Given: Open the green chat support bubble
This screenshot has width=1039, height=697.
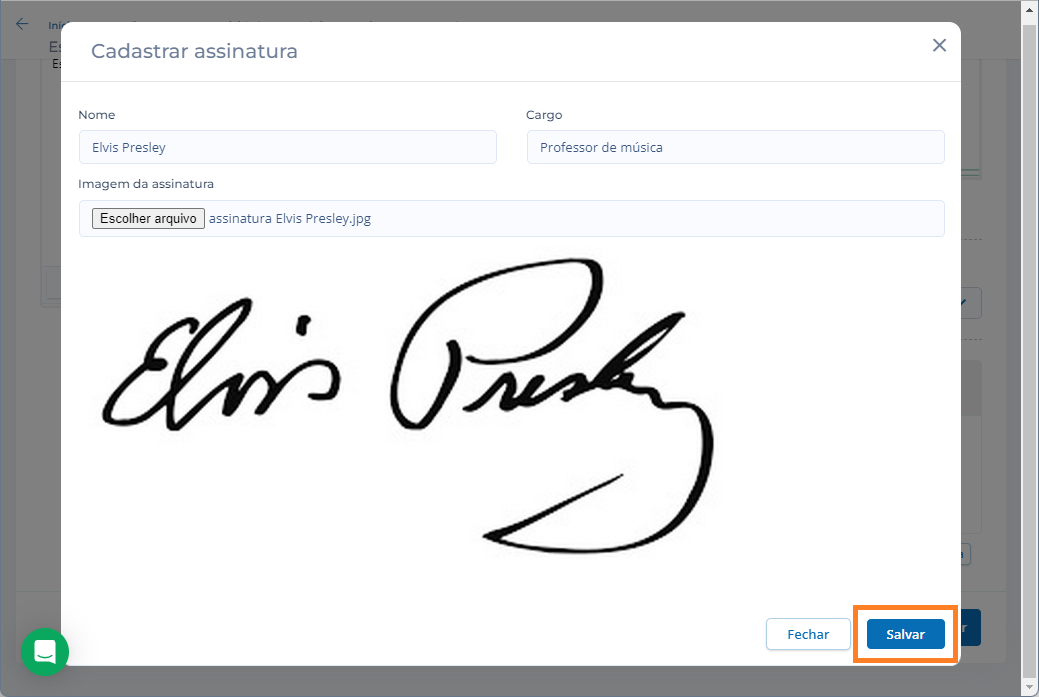Looking at the screenshot, I should point(45,651).
